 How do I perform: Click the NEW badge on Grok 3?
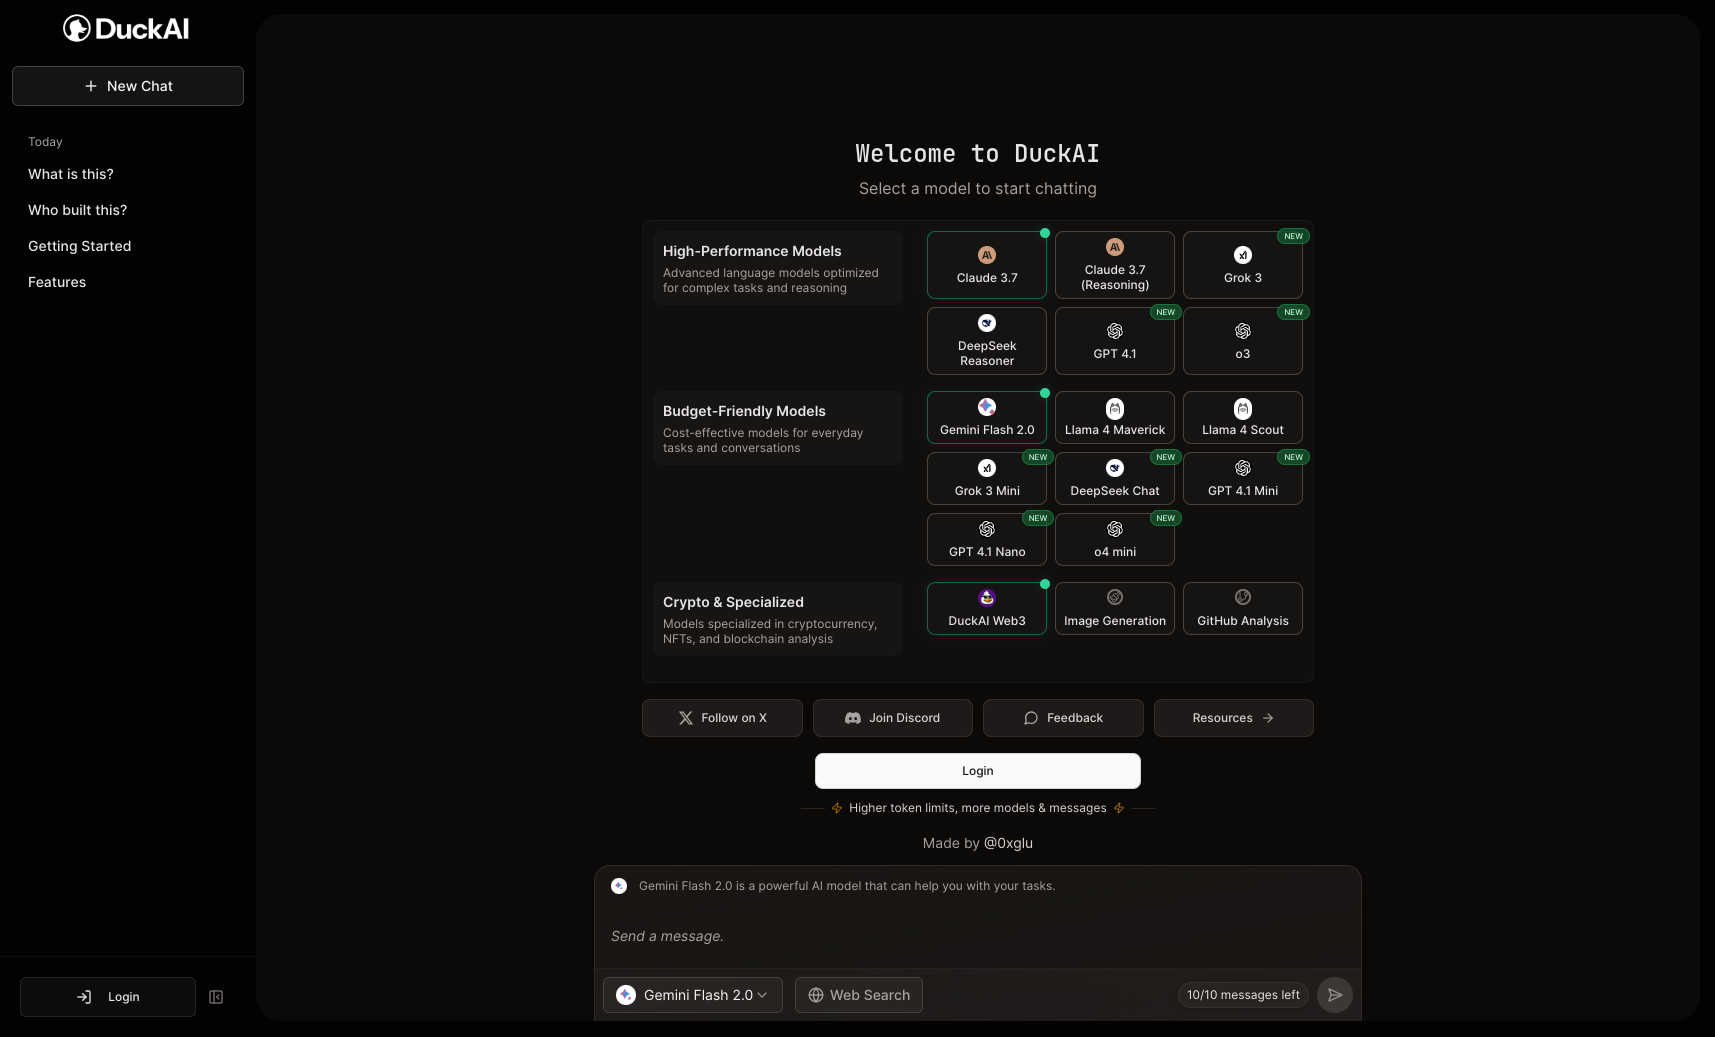pos(1294,236)
